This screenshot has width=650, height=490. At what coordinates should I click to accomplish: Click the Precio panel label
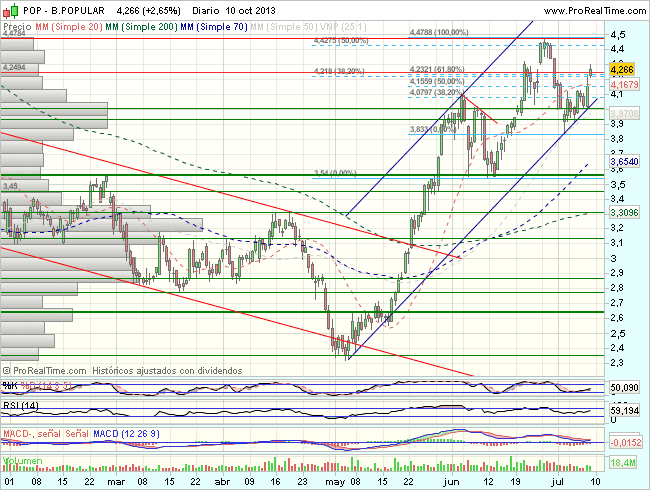tap(16, 24)
